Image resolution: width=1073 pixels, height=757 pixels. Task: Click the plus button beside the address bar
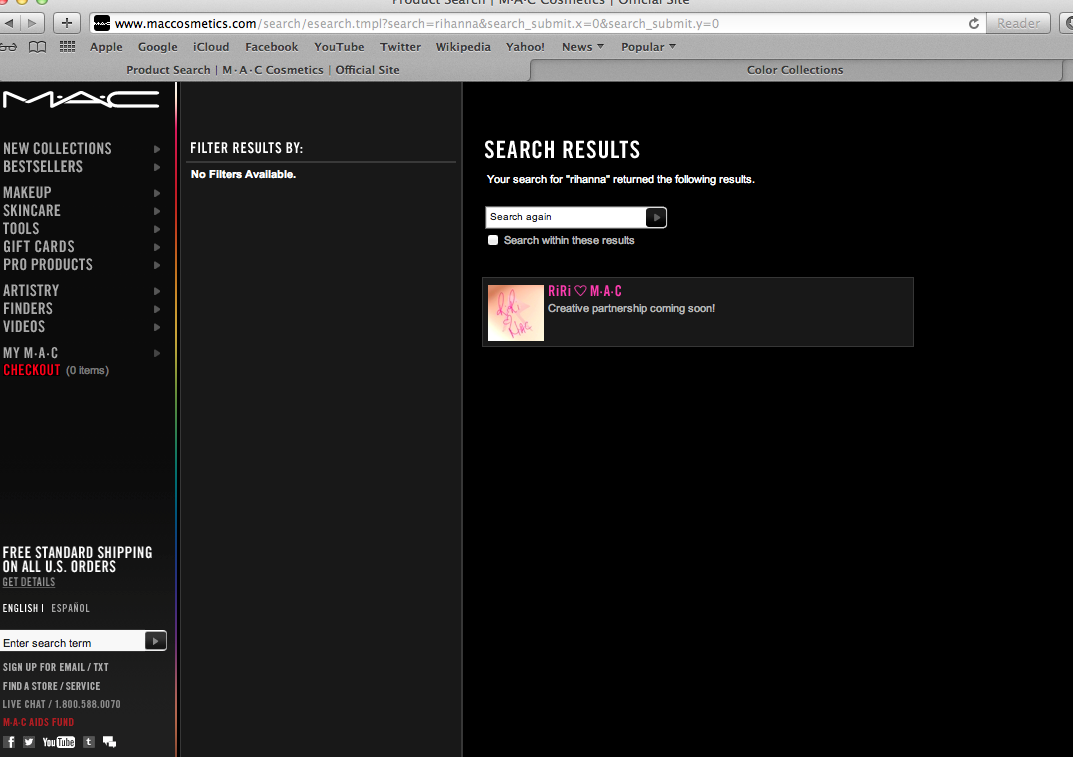click(x=66, y=23)
